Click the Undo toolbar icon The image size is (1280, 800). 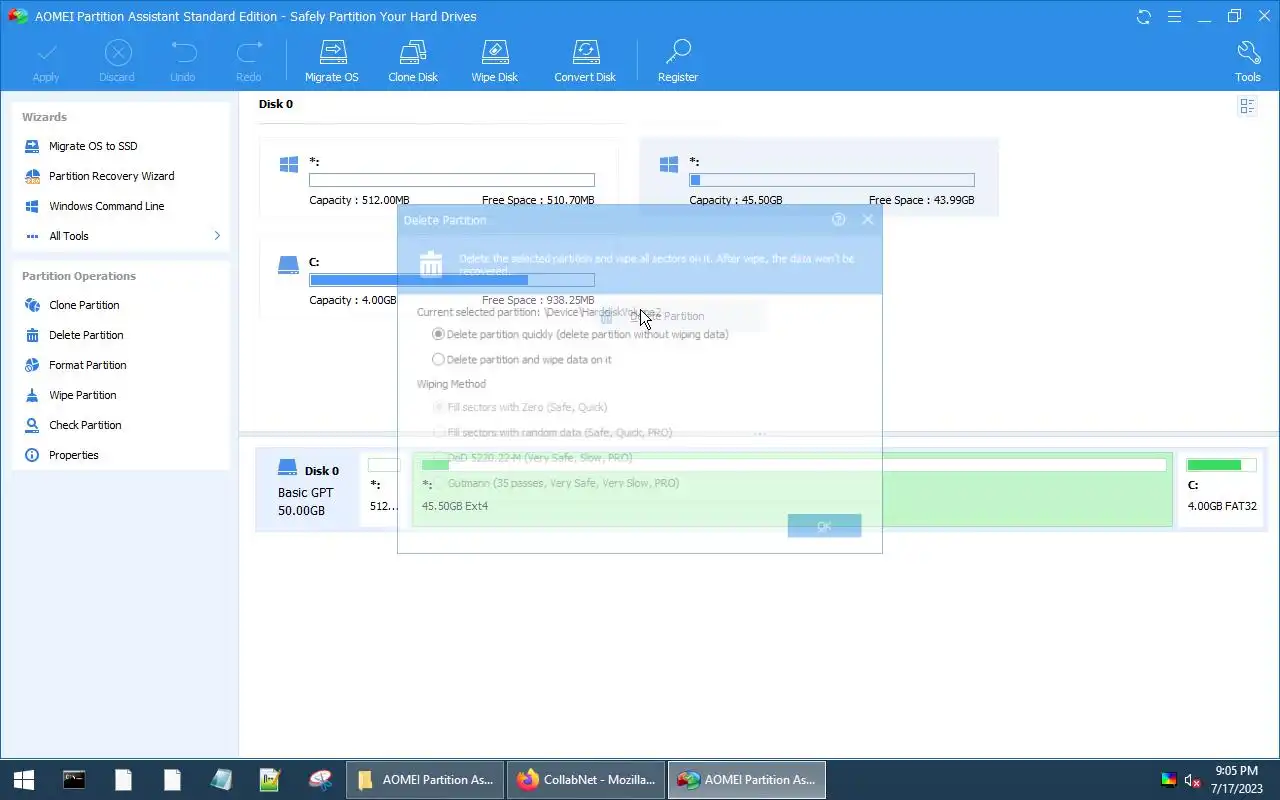pyautogui.click(x=183, y=53)
